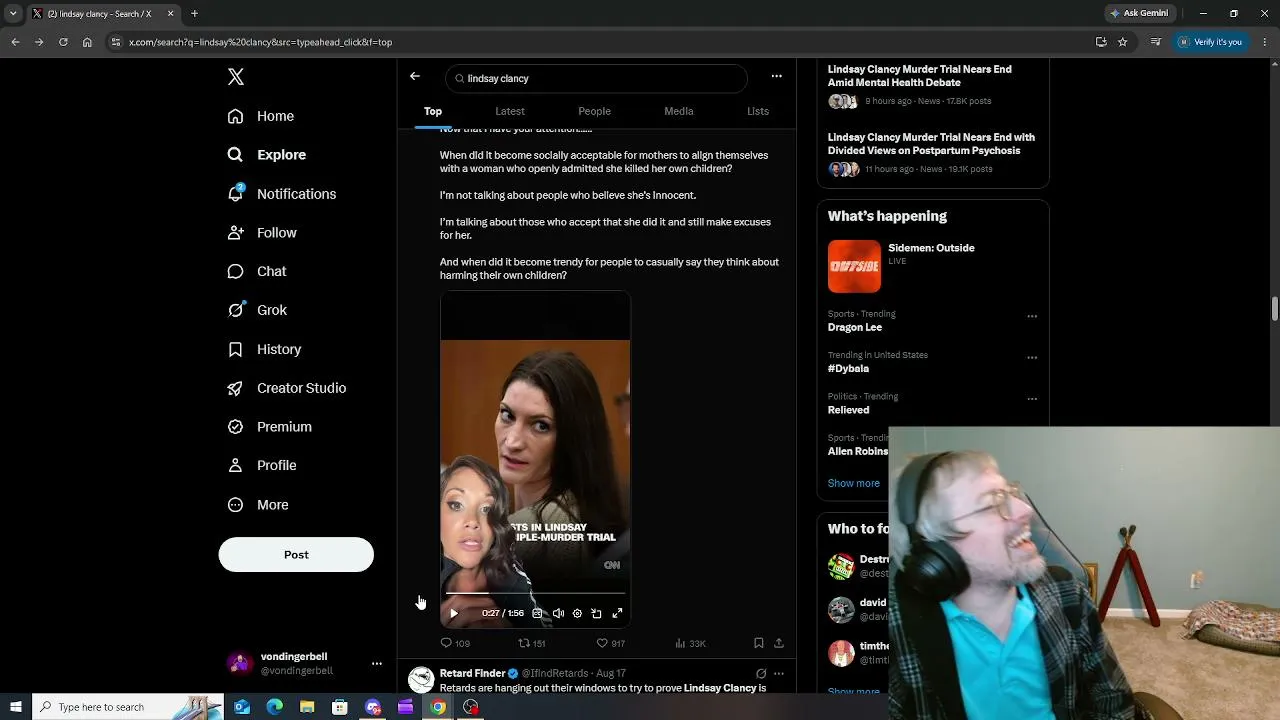Open Notifications in the sidebar

tap(282, 194)
